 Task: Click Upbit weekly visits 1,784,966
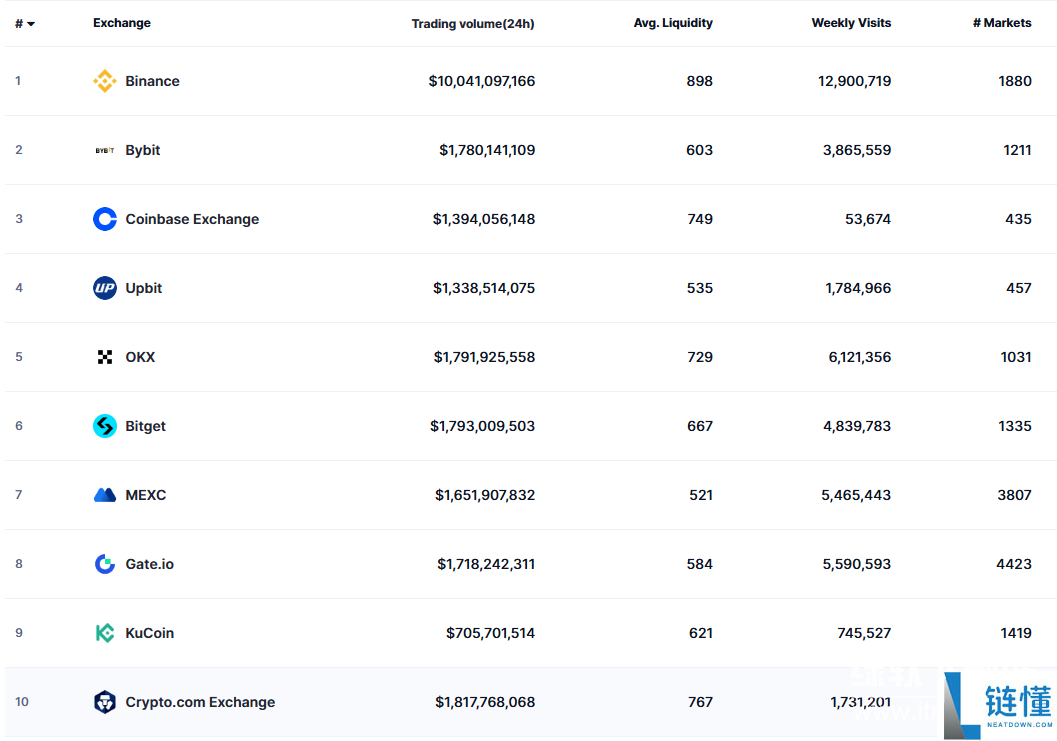[x=858, y=288]
